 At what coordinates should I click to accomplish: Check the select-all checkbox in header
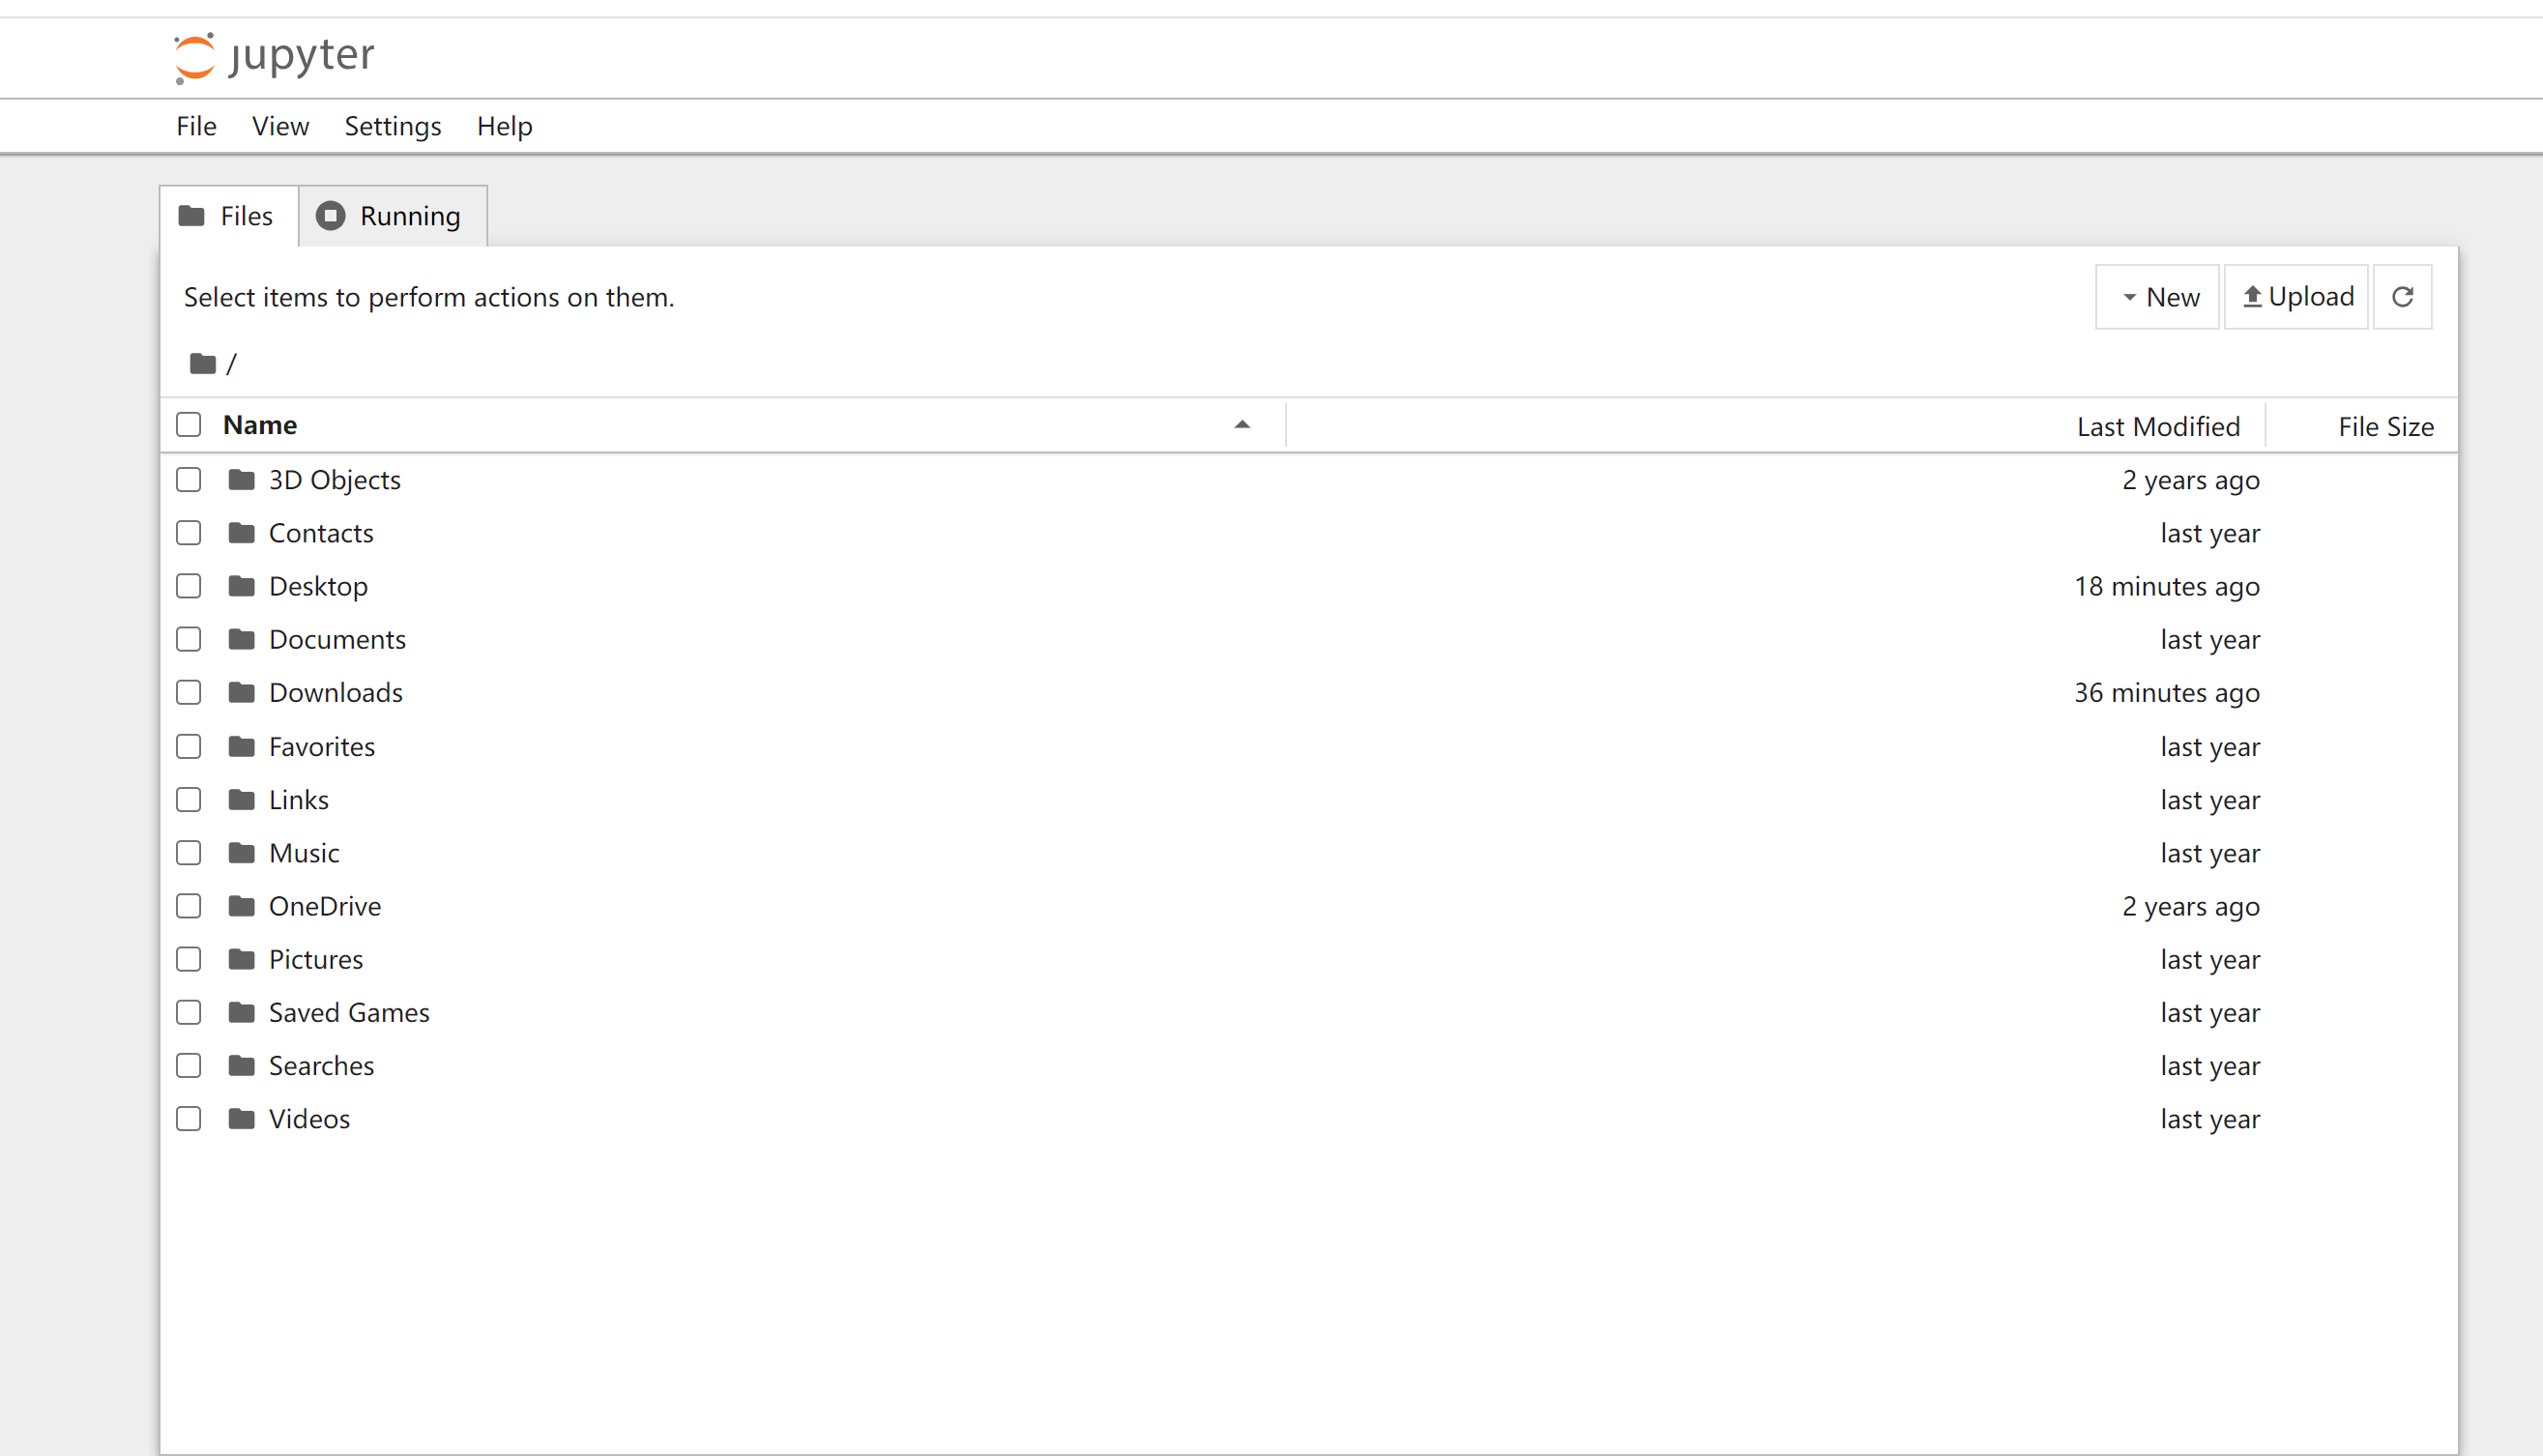[189, 425]
